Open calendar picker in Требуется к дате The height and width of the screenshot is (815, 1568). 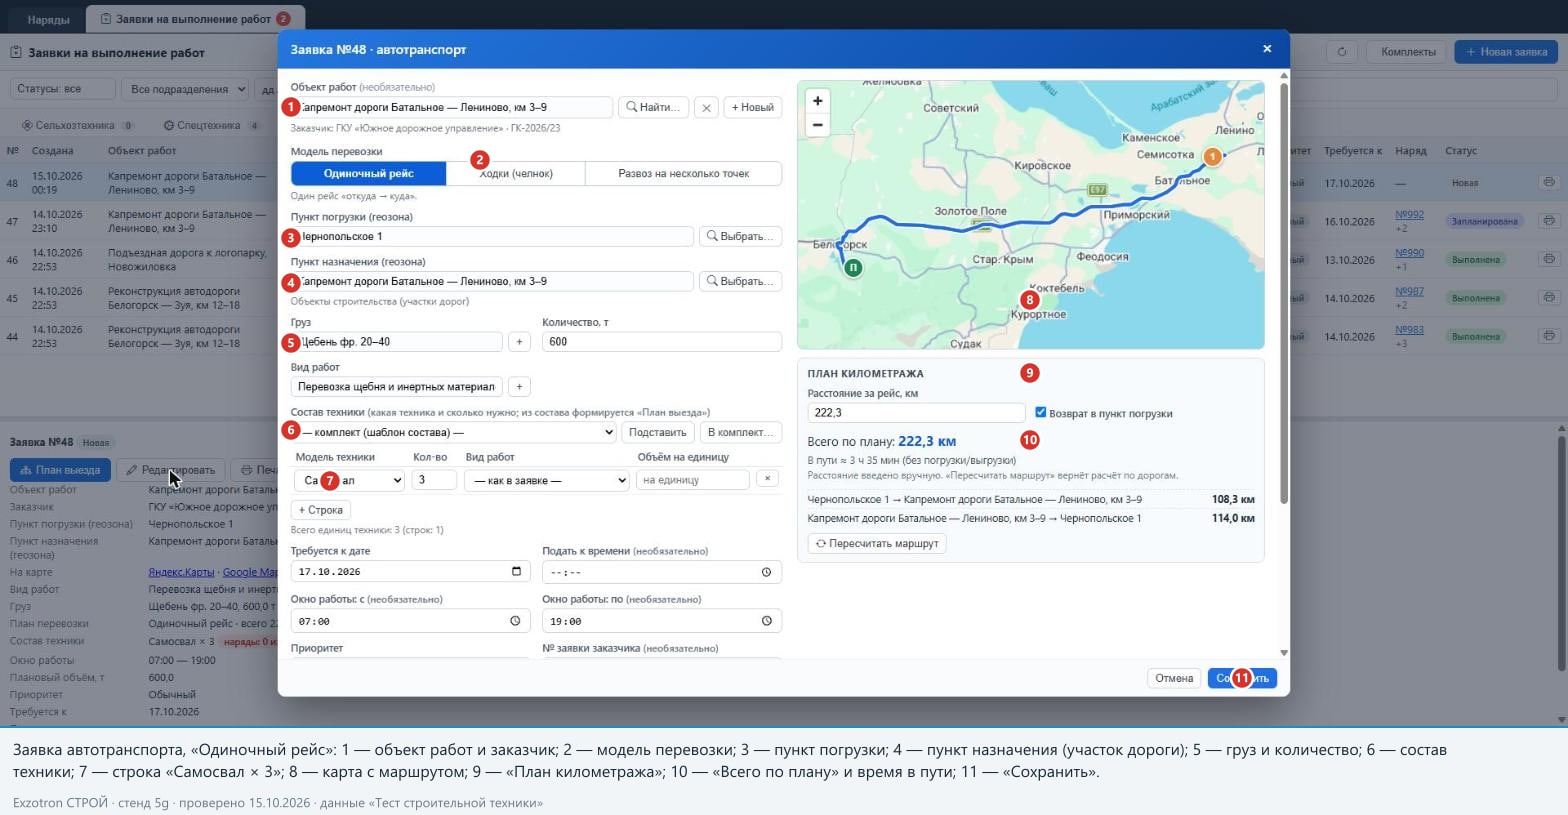coord(516,571)
